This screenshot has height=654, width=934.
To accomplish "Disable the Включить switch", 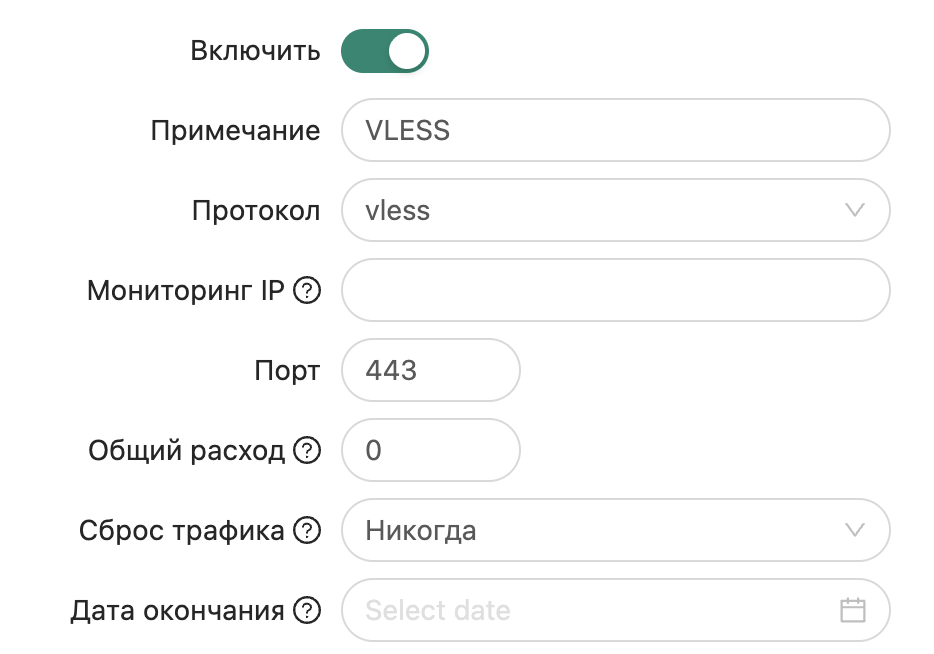I will (385, 51).
